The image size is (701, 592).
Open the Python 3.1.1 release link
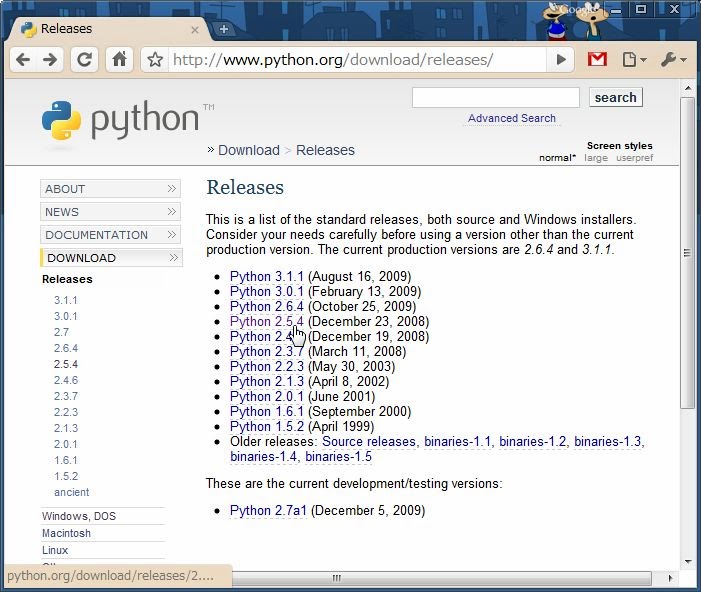(x=266, y=277)
